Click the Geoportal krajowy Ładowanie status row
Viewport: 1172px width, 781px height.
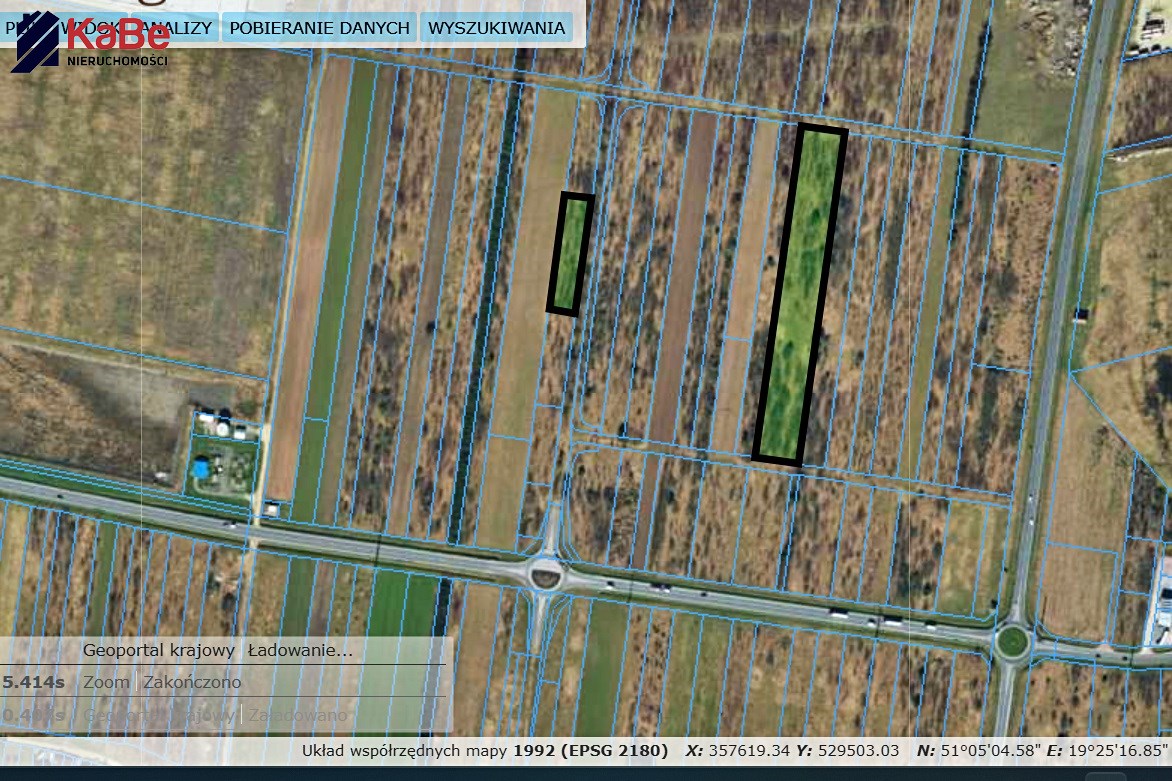point(218,651)
